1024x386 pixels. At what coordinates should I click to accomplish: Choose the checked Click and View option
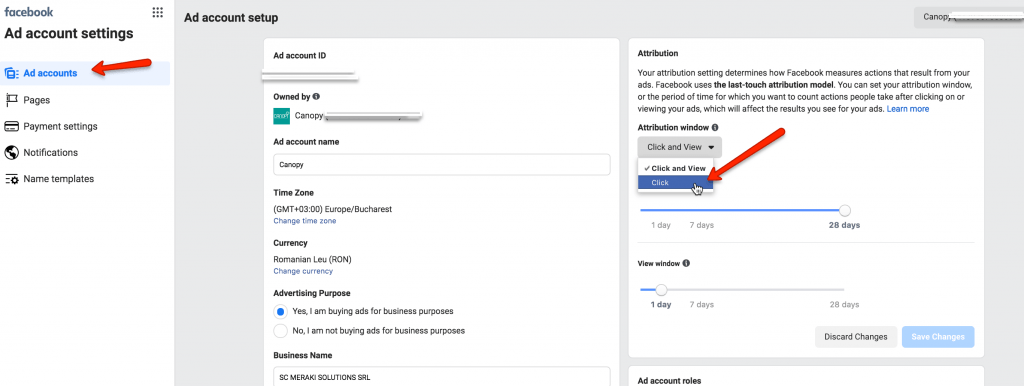[x=675, y=168]
